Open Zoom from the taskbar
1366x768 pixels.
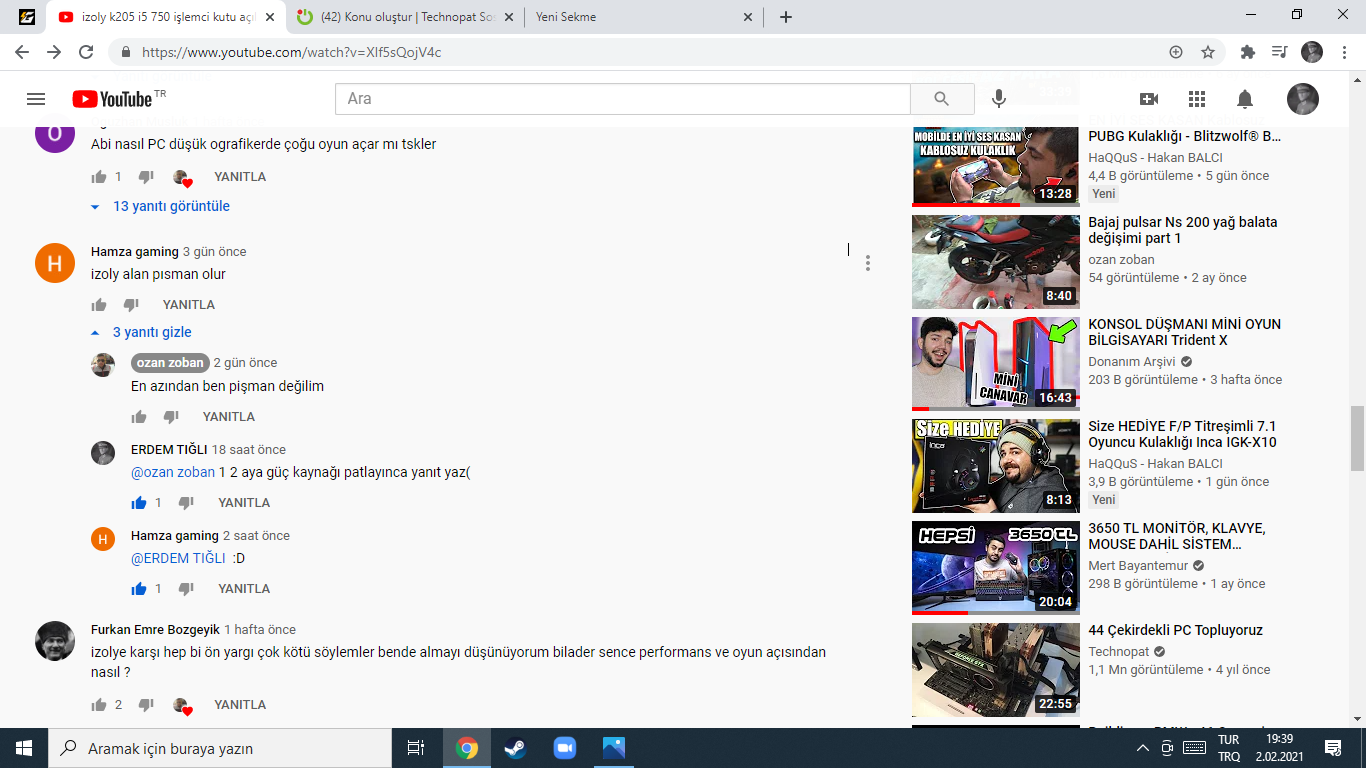[565, 748]
